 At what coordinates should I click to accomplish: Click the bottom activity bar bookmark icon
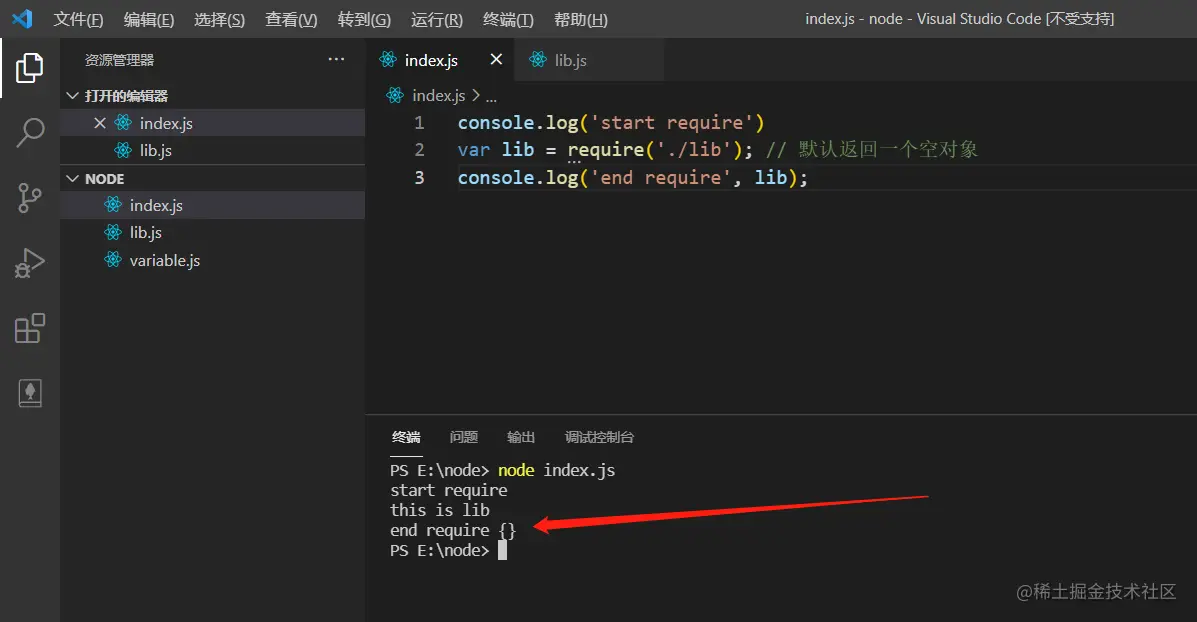(30, 393)
